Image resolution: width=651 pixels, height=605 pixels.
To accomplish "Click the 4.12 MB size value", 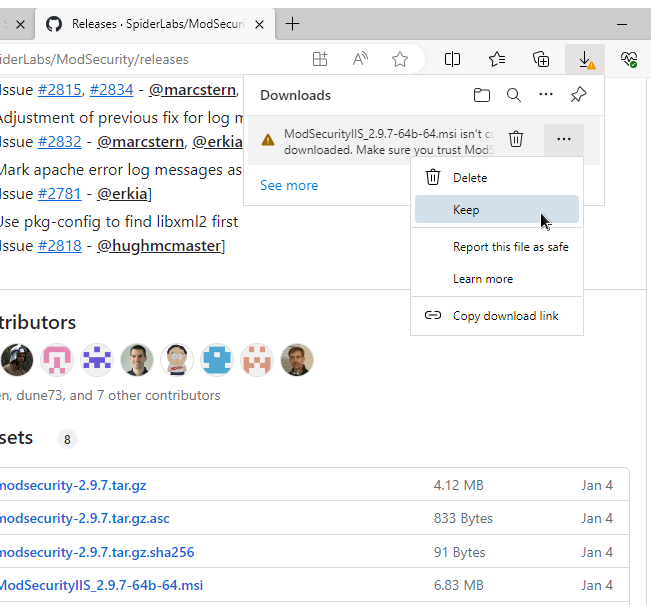I will (458, 485).
